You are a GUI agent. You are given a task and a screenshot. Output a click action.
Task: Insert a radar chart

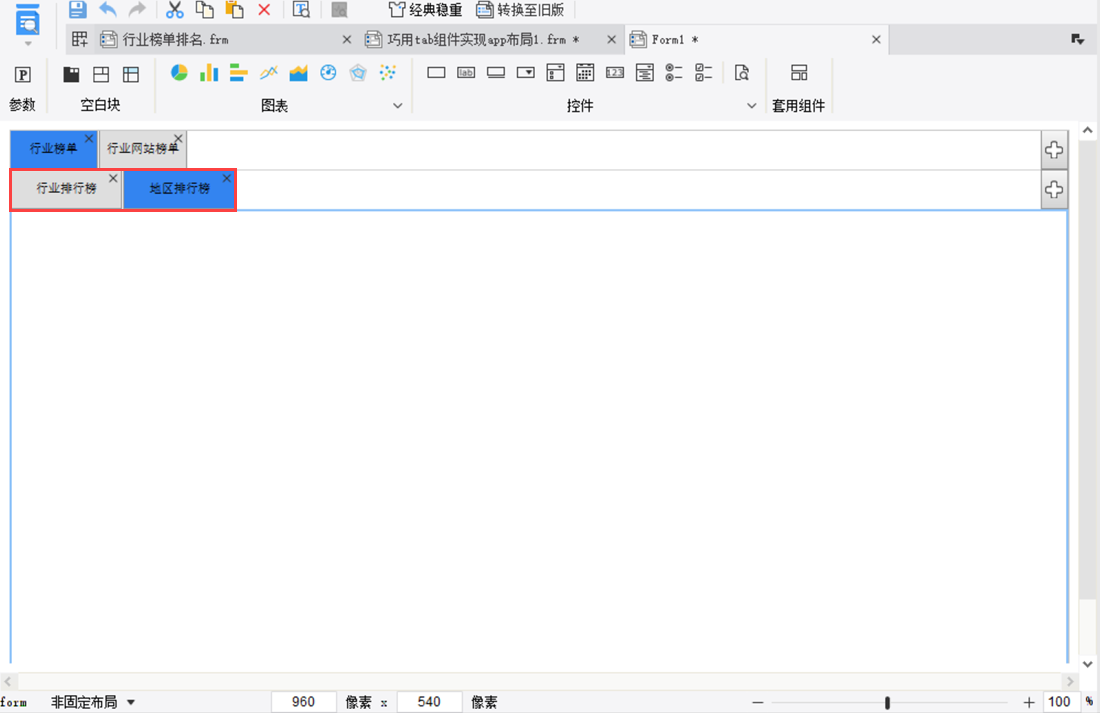tap(358, 72)
